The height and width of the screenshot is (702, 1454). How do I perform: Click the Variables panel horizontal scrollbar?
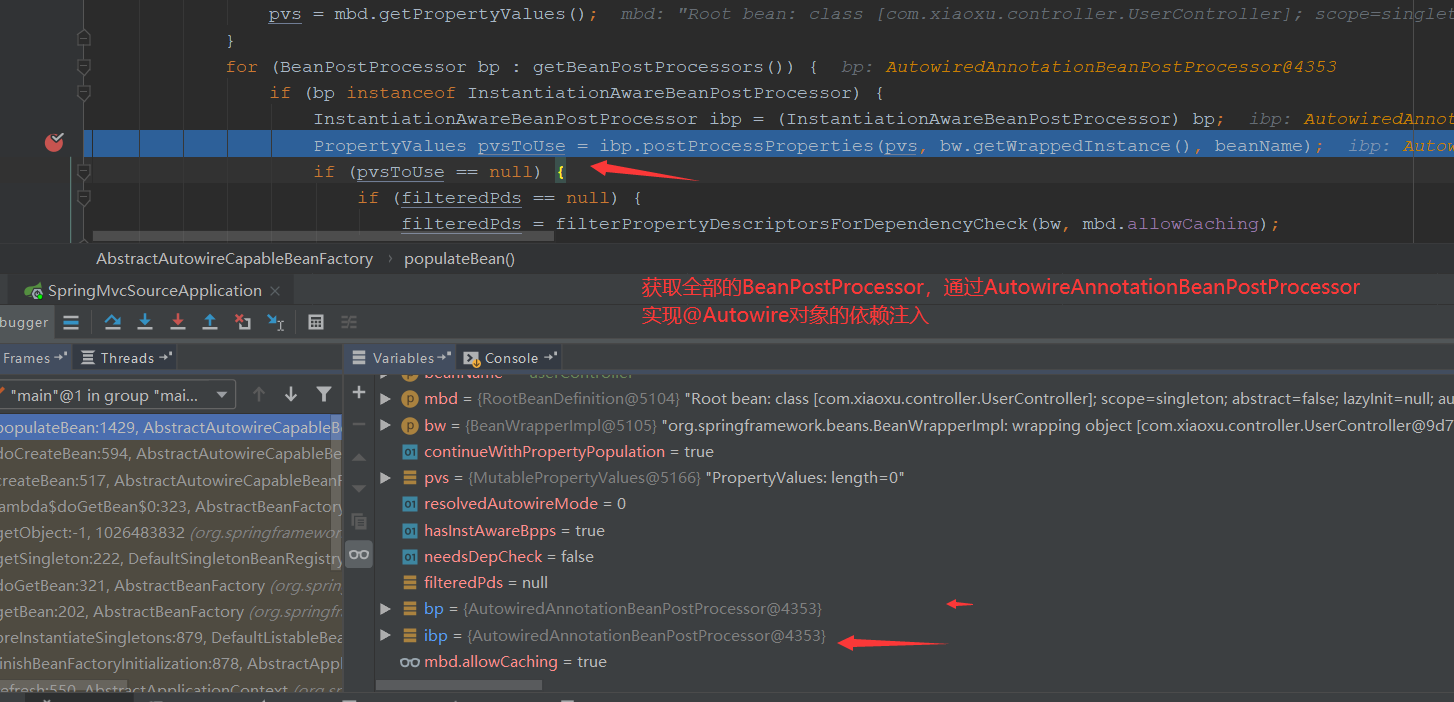tap(459, 685)
